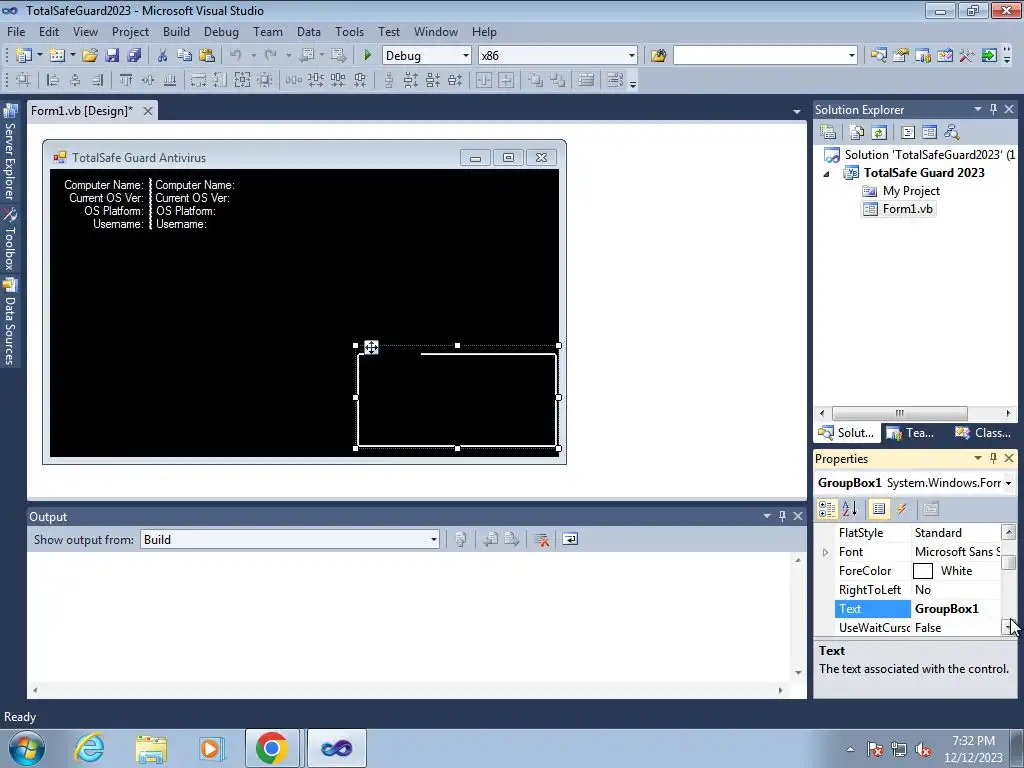Click Show All Files icon in Solution Explorer
The image size is (1024, 768).
coord(857,133)
